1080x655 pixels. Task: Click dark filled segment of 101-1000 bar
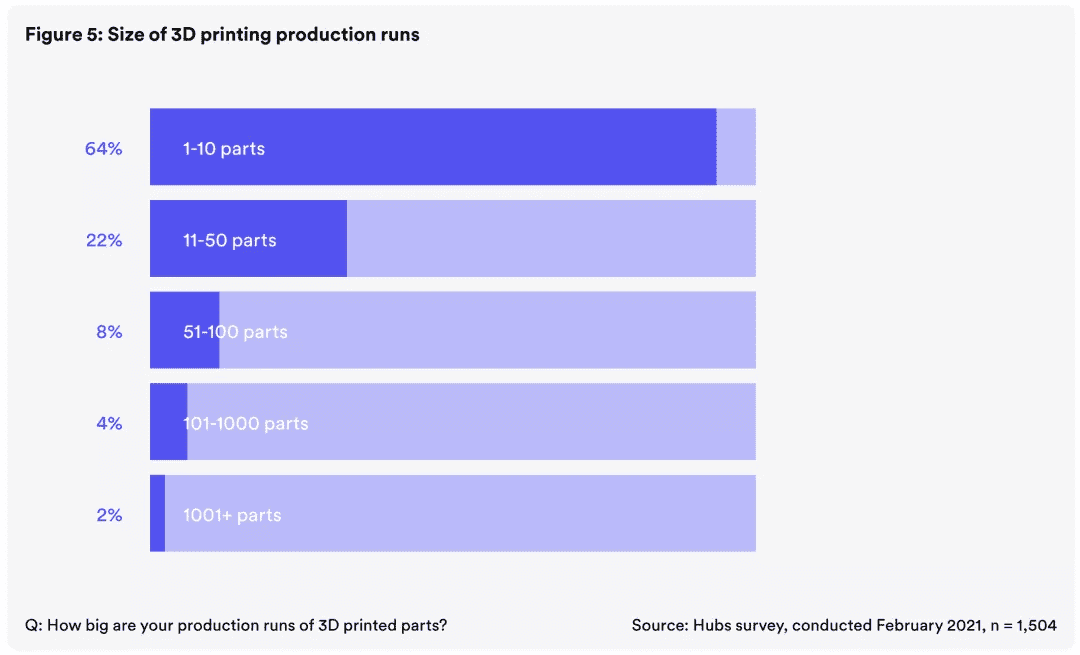coord(169,422)
